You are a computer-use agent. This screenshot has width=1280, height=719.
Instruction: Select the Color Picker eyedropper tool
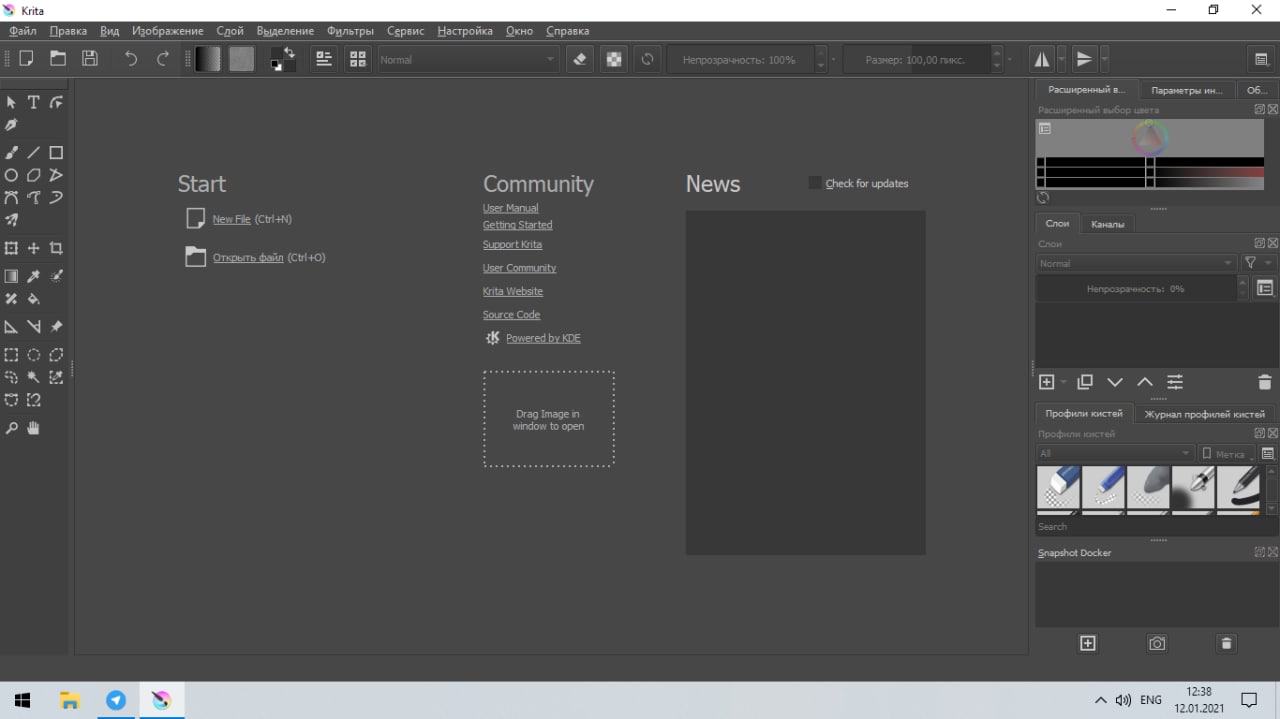coord(33,276)
